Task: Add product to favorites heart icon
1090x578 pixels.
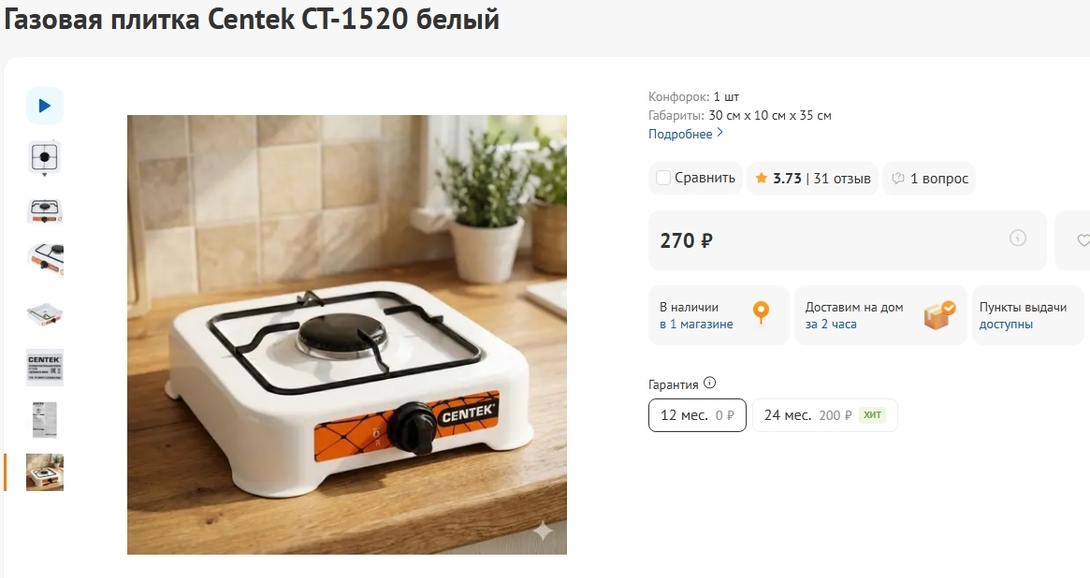Action: [1083, 240]
